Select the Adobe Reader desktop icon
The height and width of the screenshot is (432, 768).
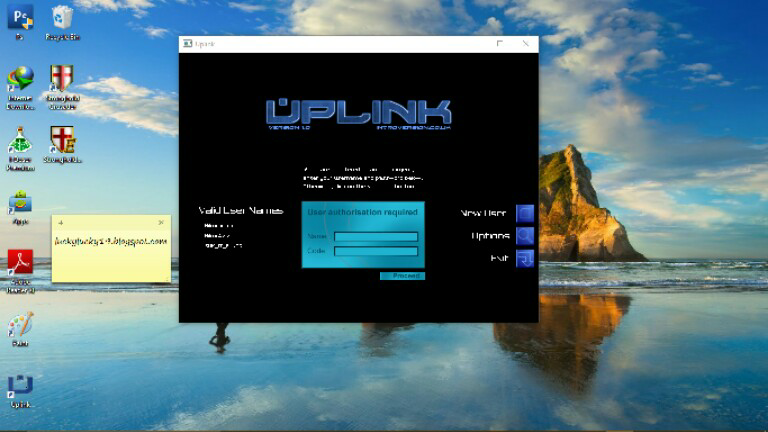tap(20, 271)
